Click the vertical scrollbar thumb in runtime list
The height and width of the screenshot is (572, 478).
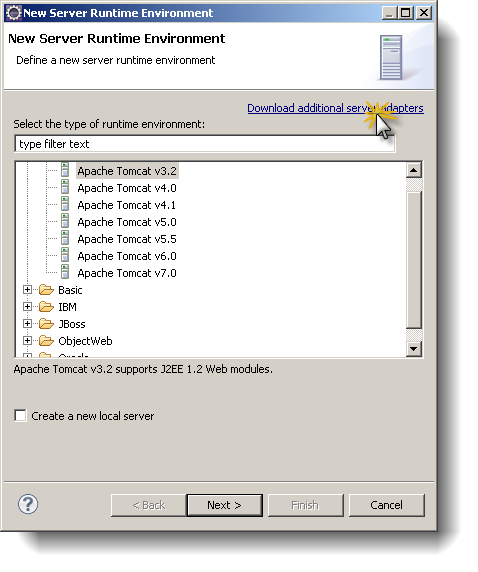click(414, 259)
